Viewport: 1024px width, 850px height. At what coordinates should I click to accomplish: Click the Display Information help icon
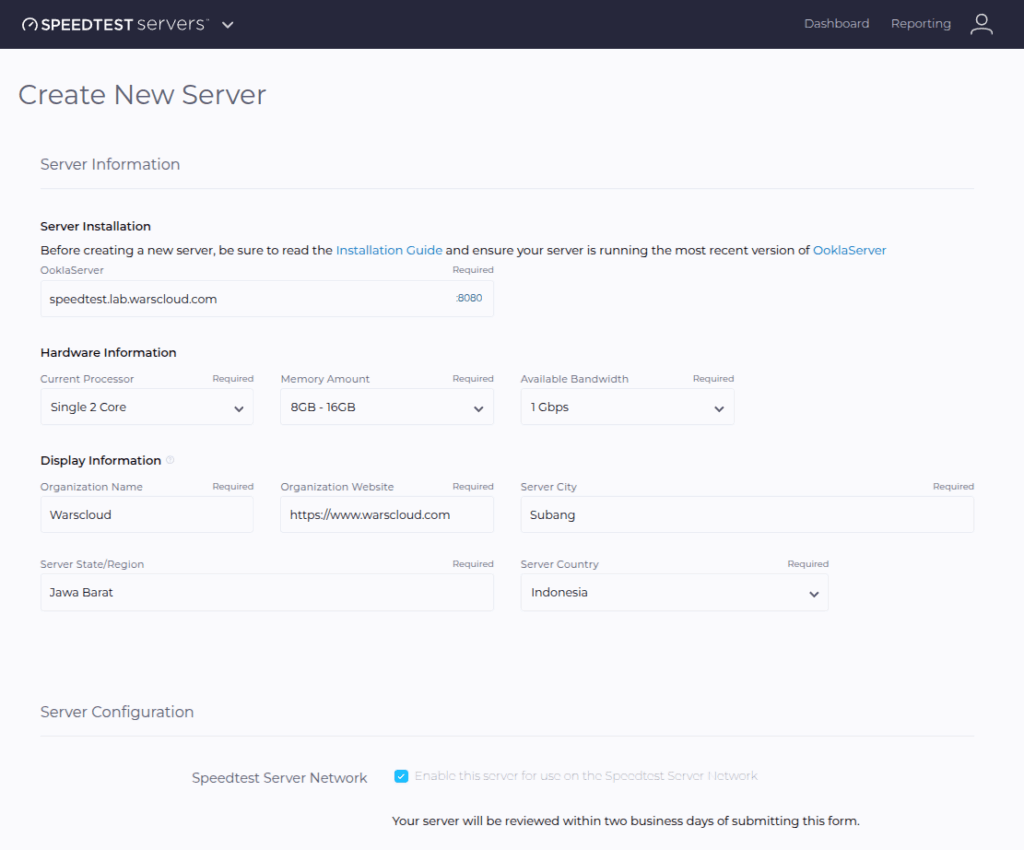click(x=170, y=460)
